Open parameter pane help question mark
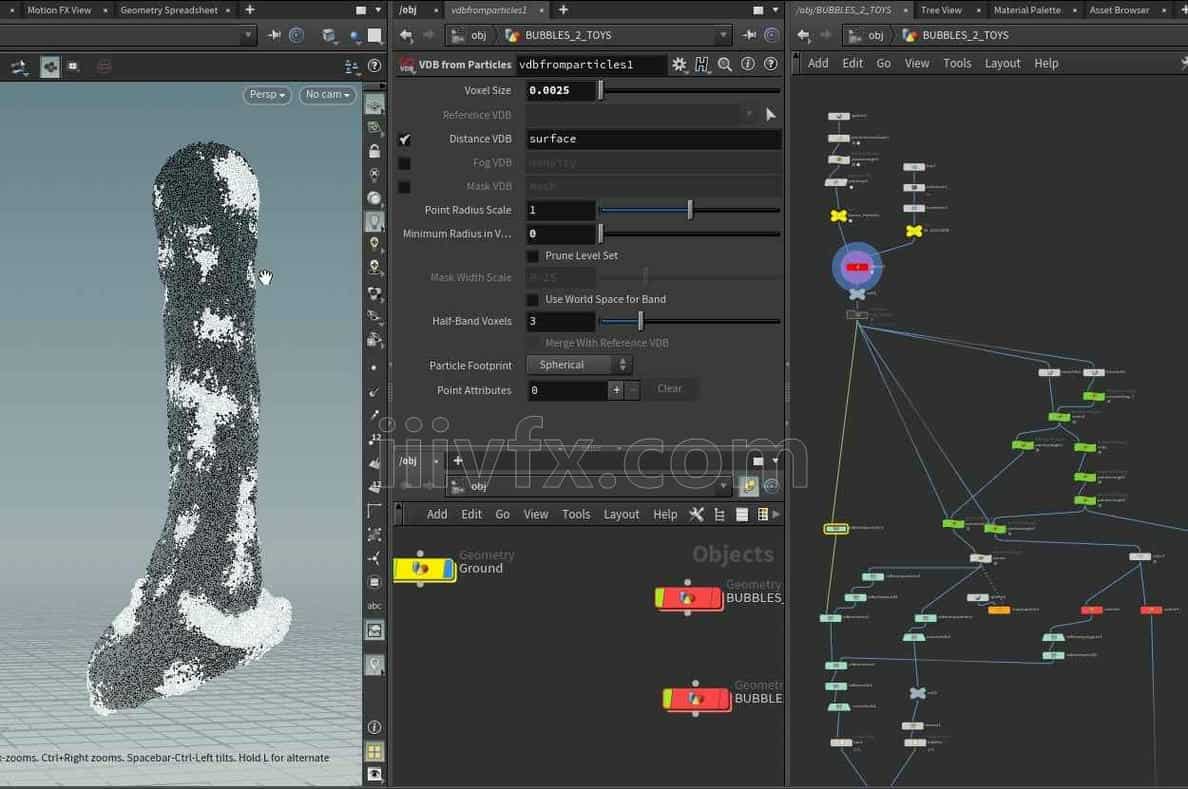This screenshot has height=789, width=1188. pyautogui.click(x=771, y=64)
